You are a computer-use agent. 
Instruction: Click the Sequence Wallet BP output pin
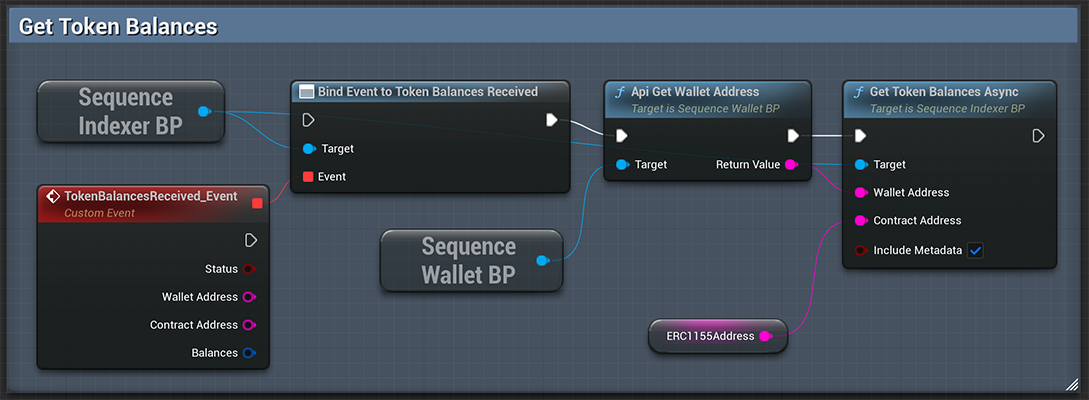click(542, 261)
